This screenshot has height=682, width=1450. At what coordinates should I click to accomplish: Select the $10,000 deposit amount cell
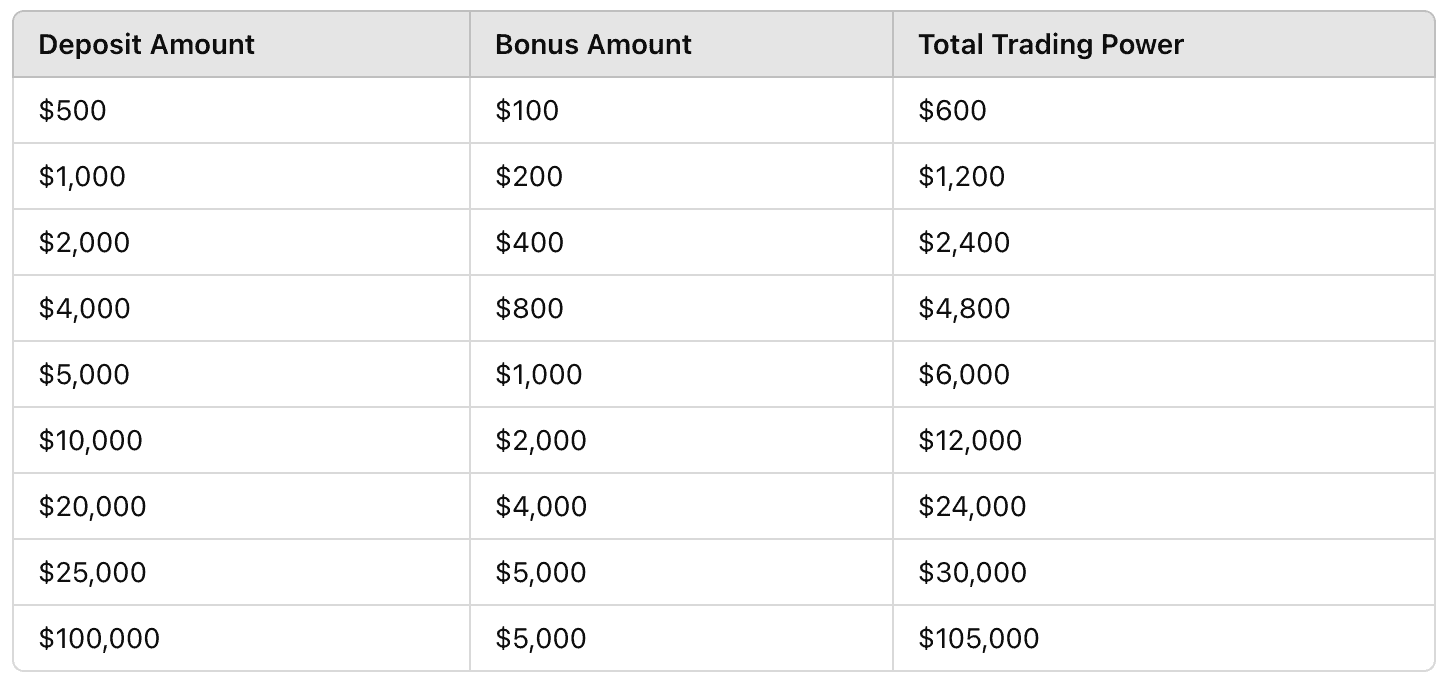coord(90,440)
